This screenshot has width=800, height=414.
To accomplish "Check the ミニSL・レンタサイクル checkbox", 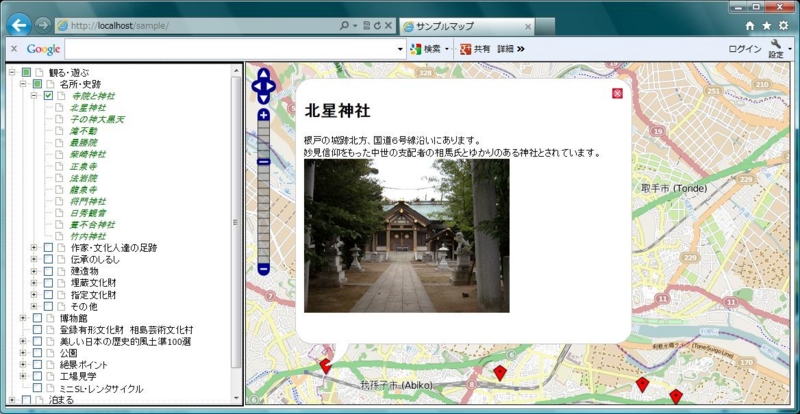I will (37, 388).
